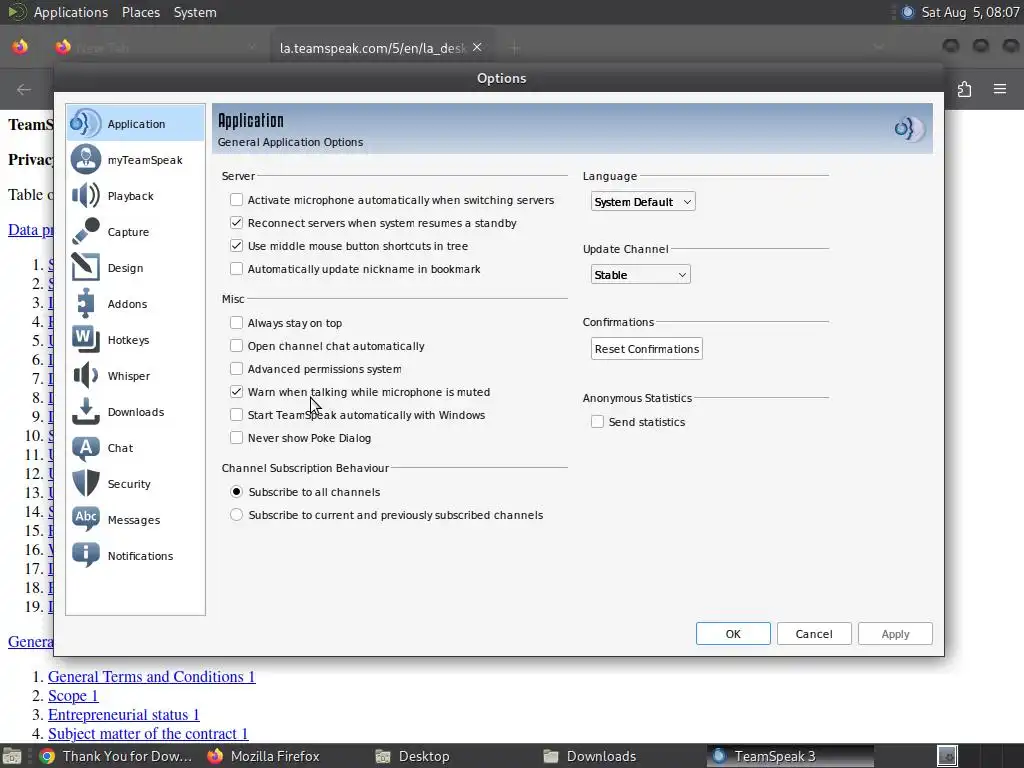
Task: Uncheck Warn when talking while microphone is muted
Action: pyautogui.click(x=236, y=391)
